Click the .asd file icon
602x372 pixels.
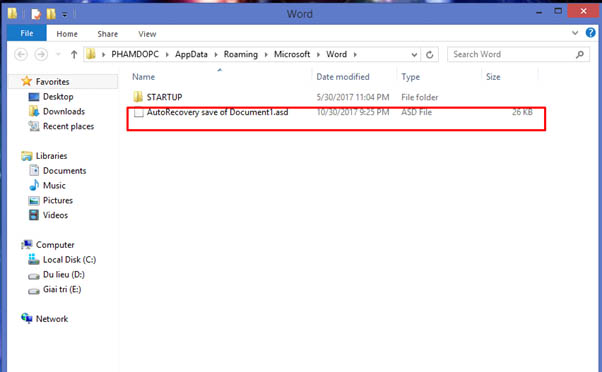(x=139, y=113)
